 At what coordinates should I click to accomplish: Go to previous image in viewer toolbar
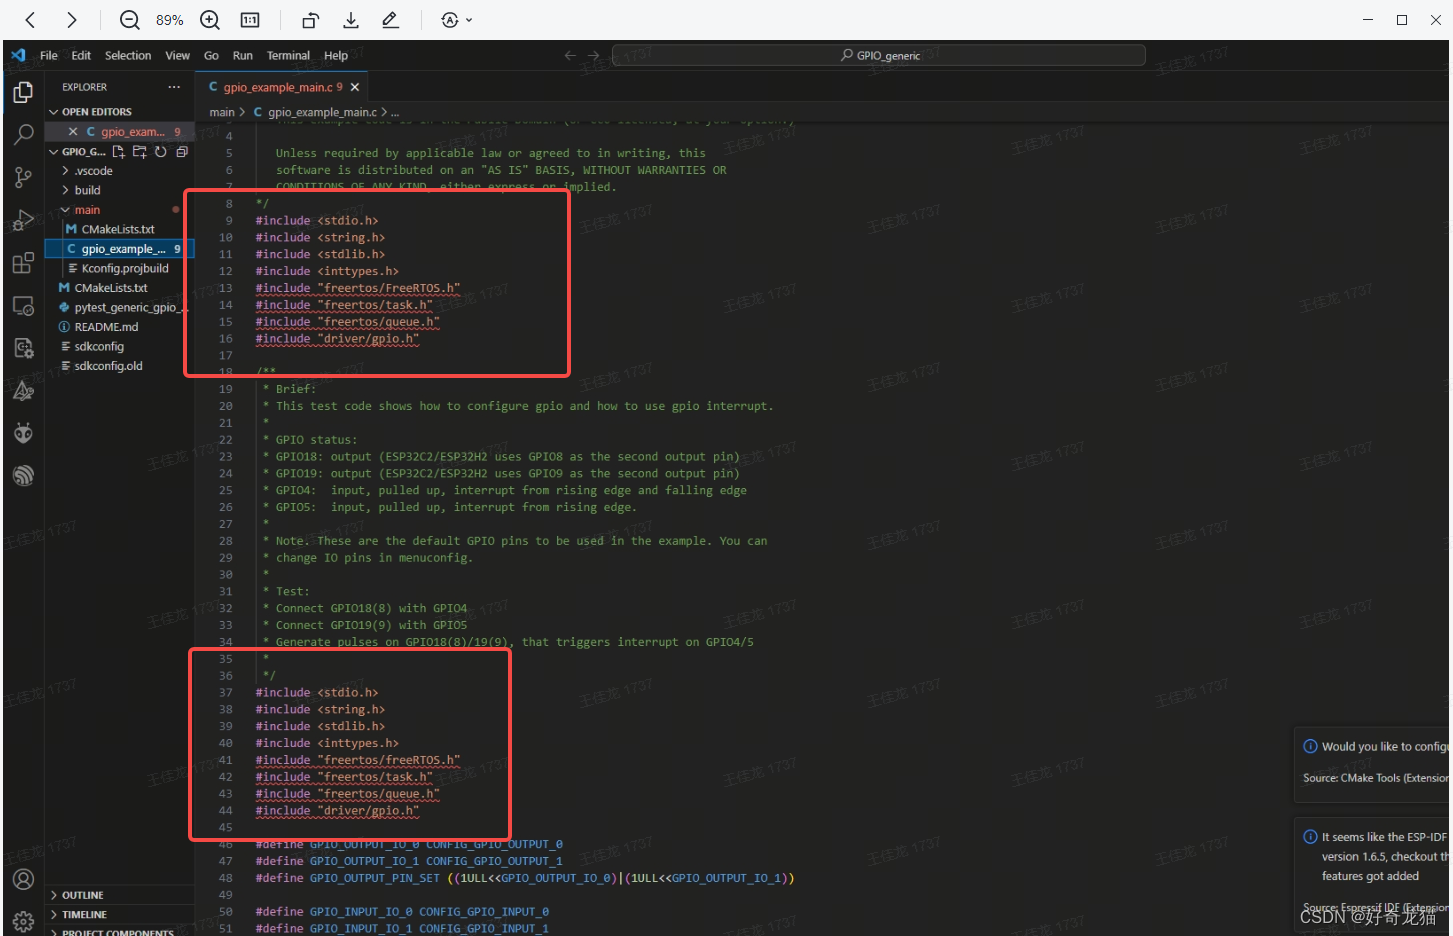coord(30,20)
